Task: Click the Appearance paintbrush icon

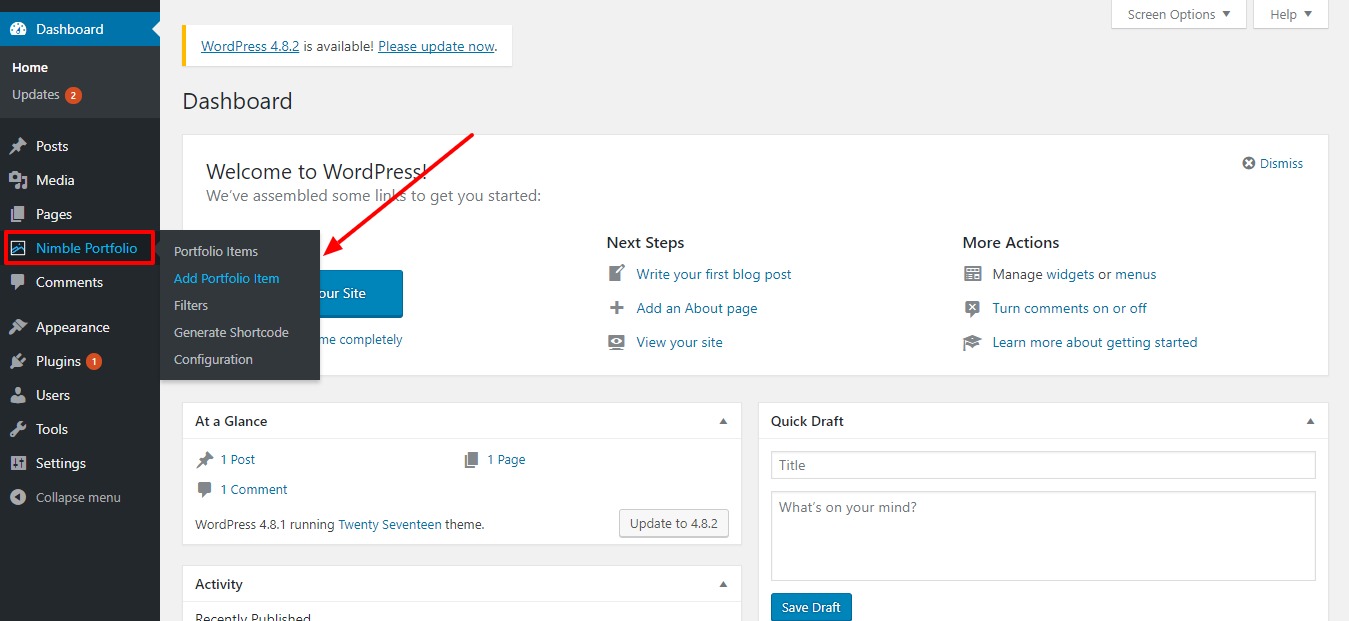Action: click(18, 327)
